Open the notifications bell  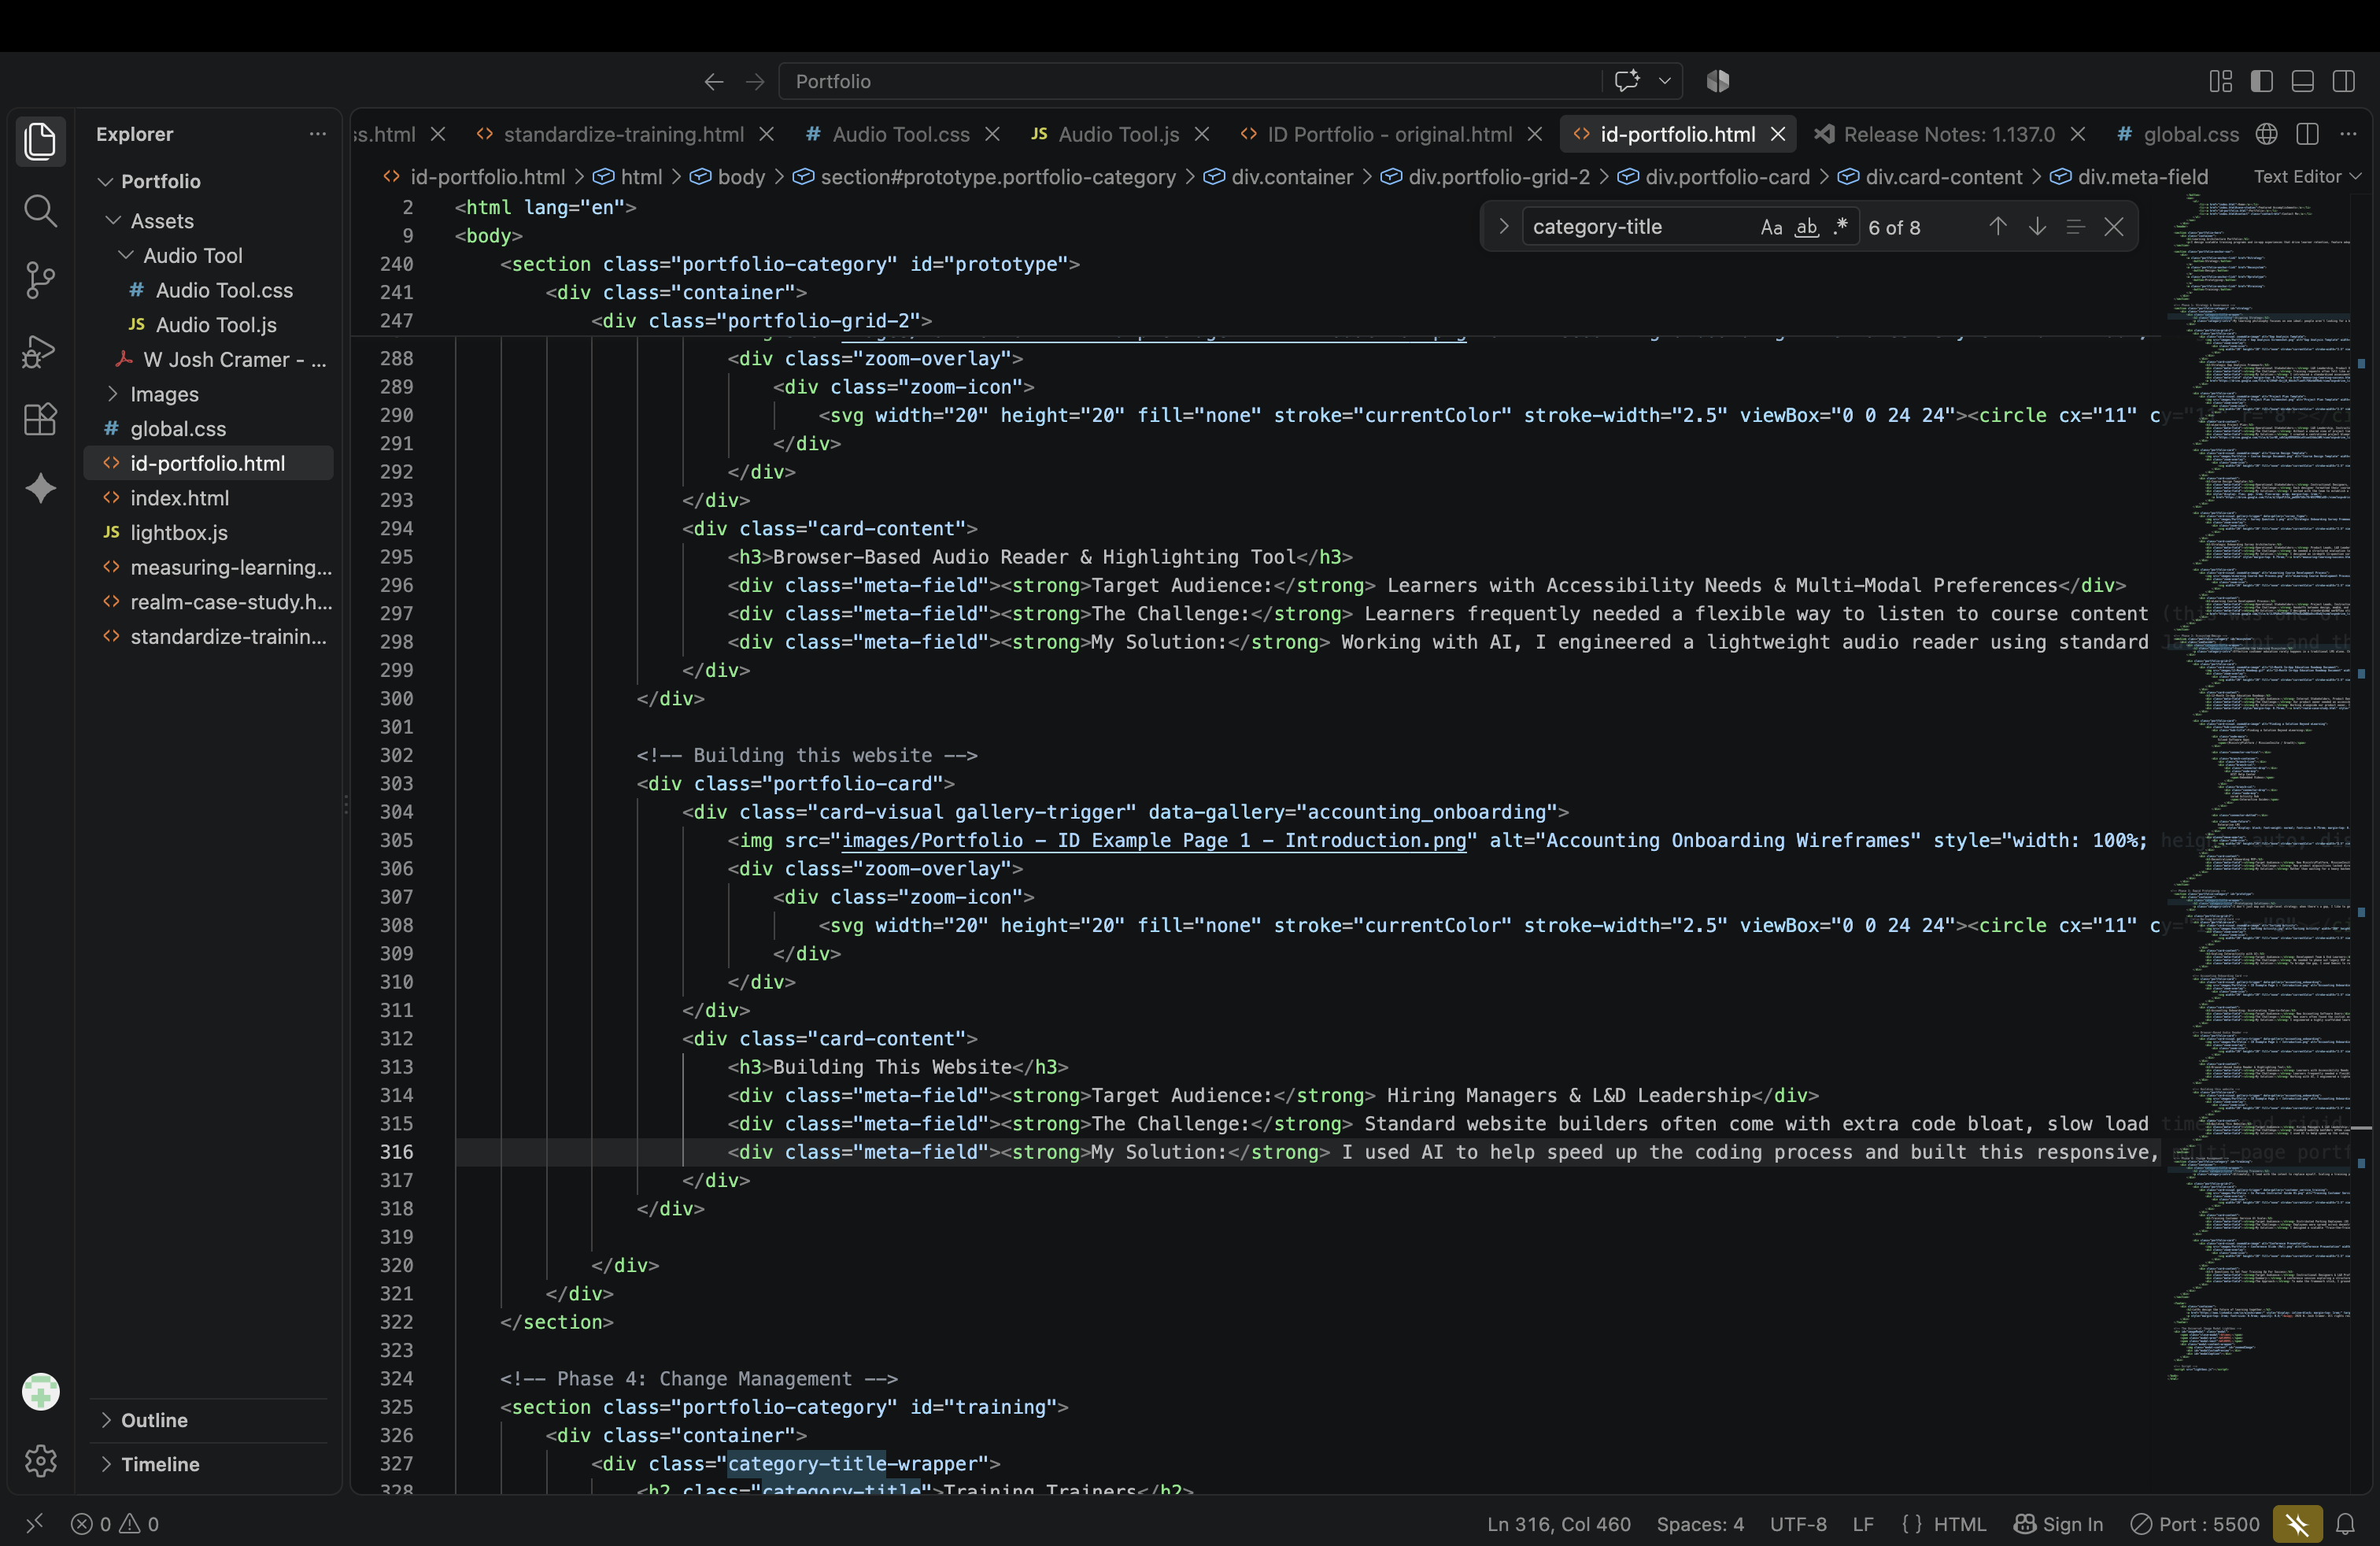(2345, 1524)
